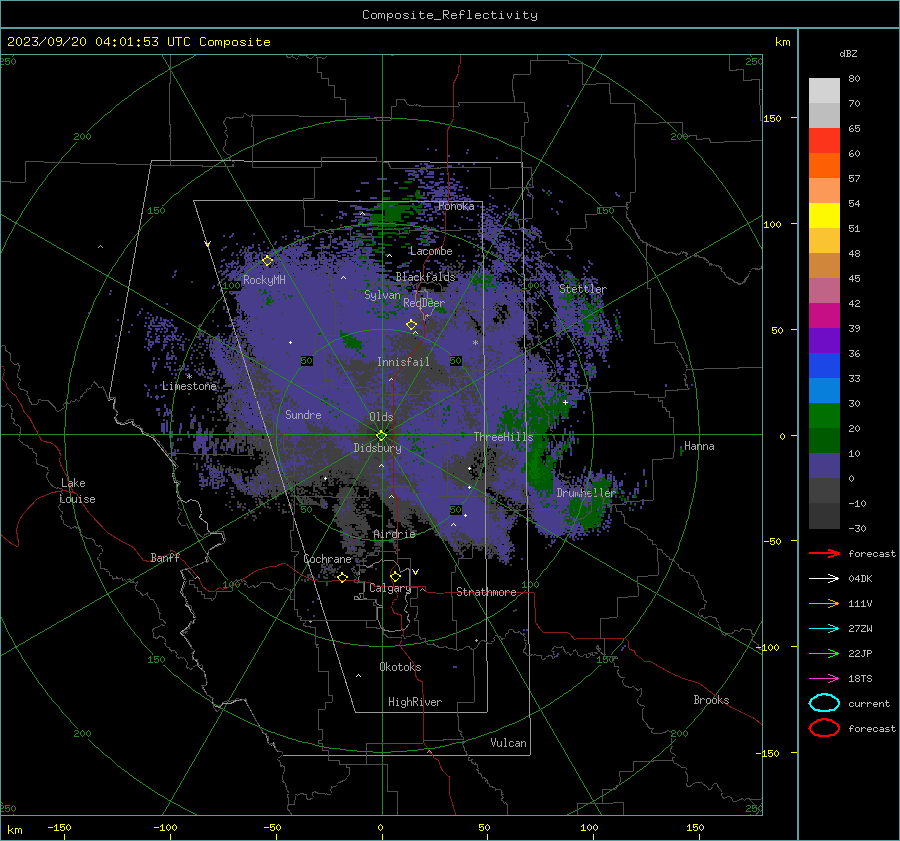The width and height of the screenshot is (900, 841).
Task: Click the yellow diamond marker near Cochrane
Action: tap(343, 577)
